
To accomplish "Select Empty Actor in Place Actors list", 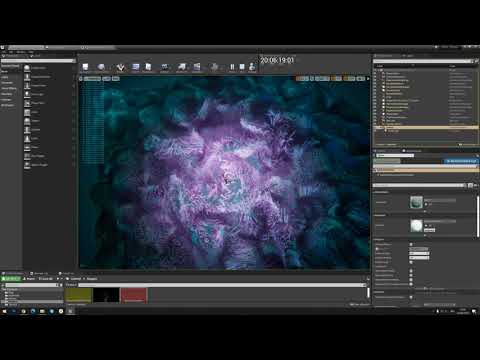I will (x=48, y=68).
